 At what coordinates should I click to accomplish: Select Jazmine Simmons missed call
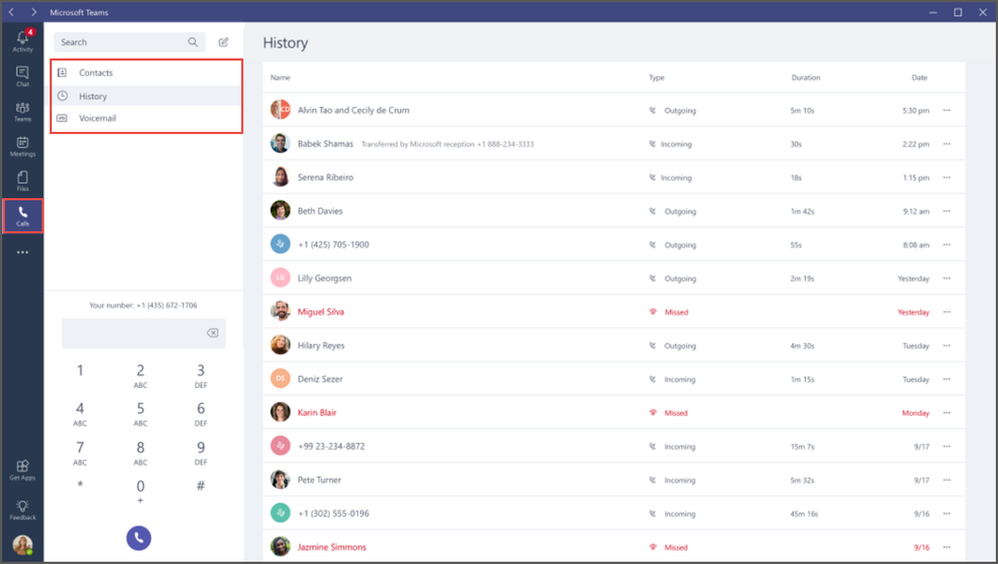click(614, 547)
